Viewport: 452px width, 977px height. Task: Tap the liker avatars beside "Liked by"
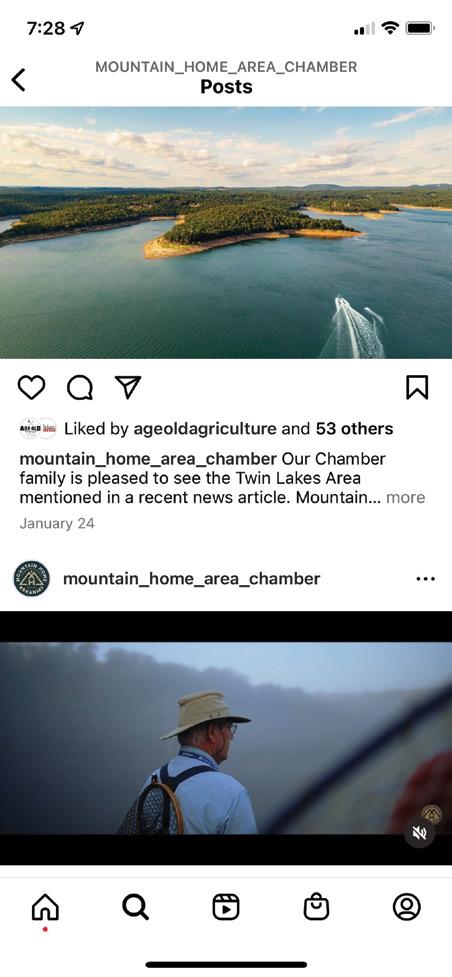38,429
